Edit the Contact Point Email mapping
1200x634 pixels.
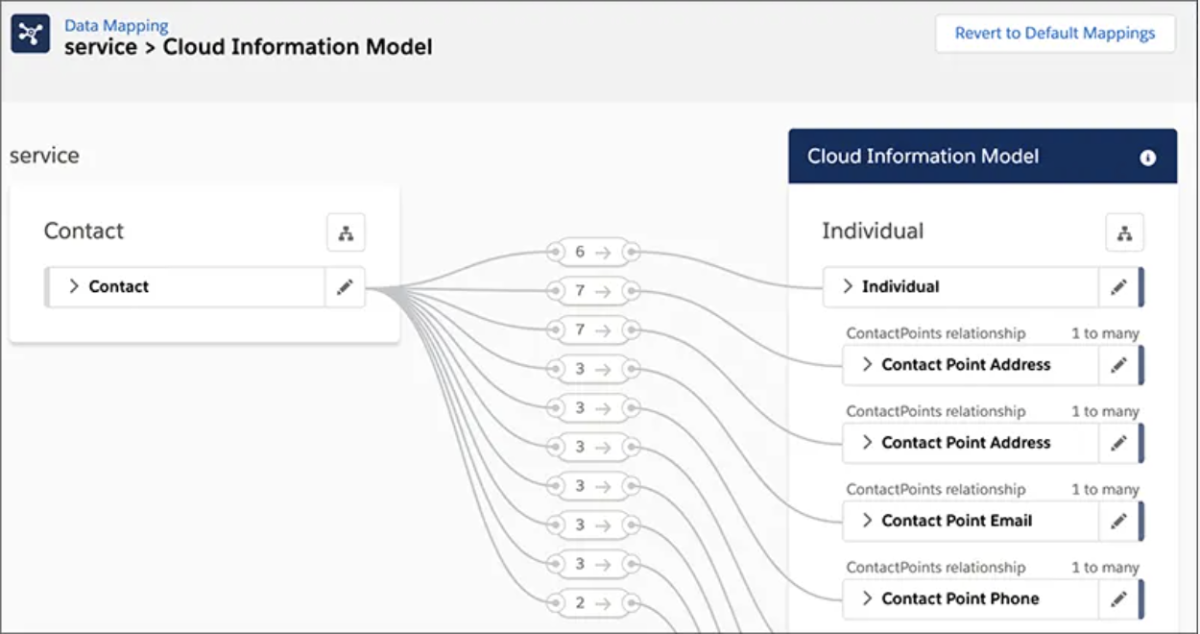point(1118,521)
